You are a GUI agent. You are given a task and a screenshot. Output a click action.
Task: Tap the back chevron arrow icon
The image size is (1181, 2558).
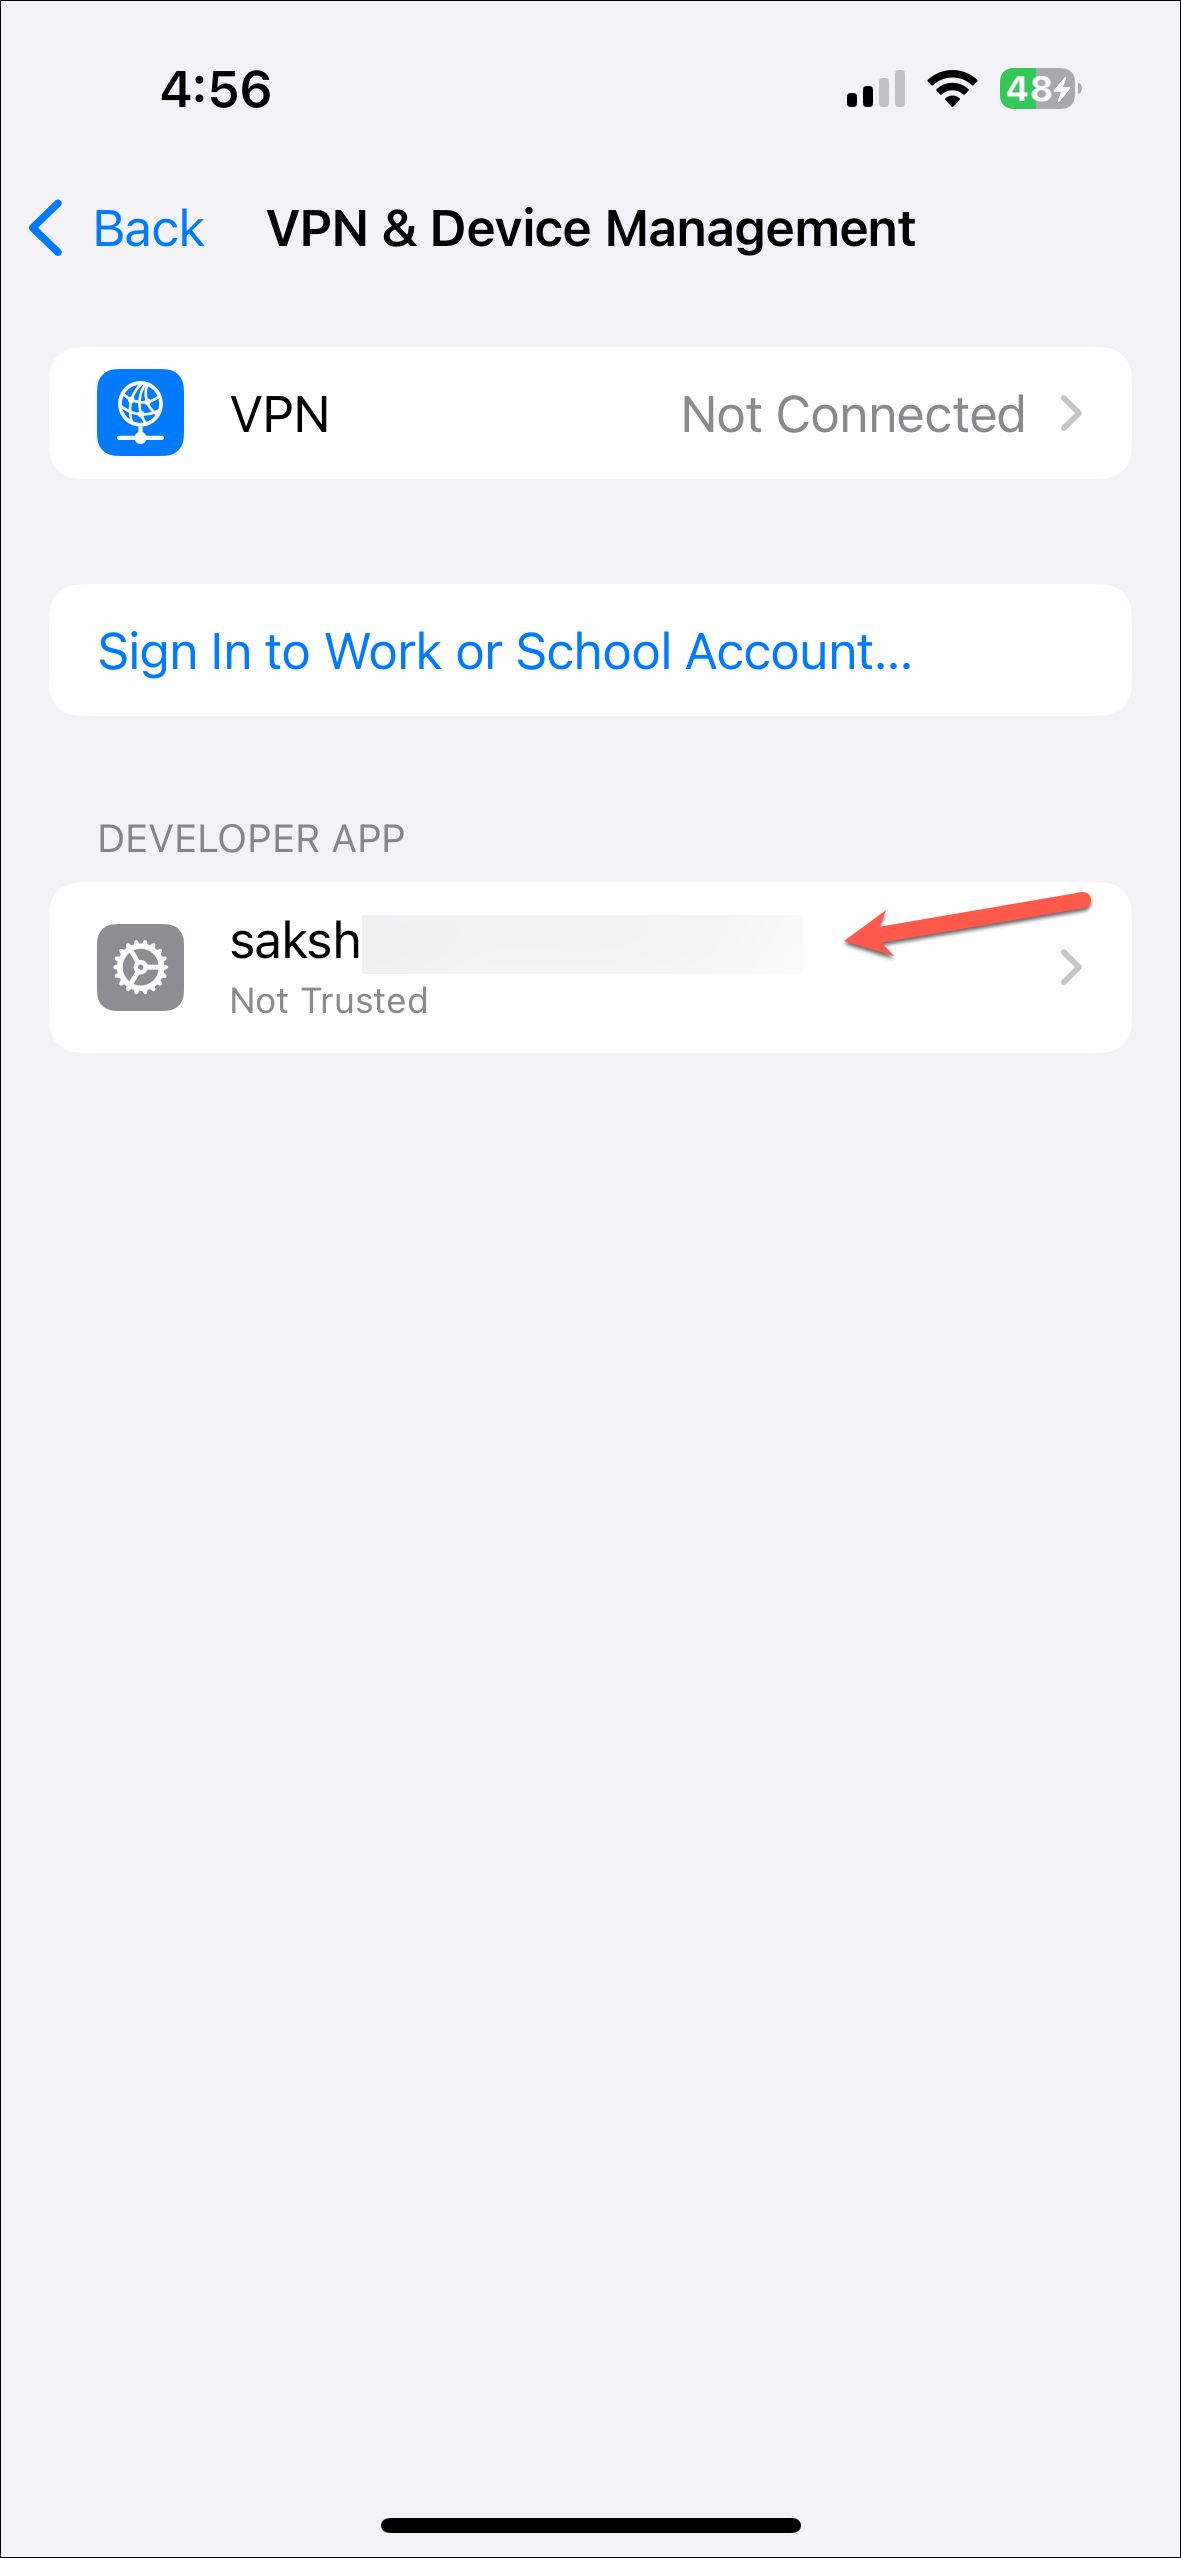point(47,228)
